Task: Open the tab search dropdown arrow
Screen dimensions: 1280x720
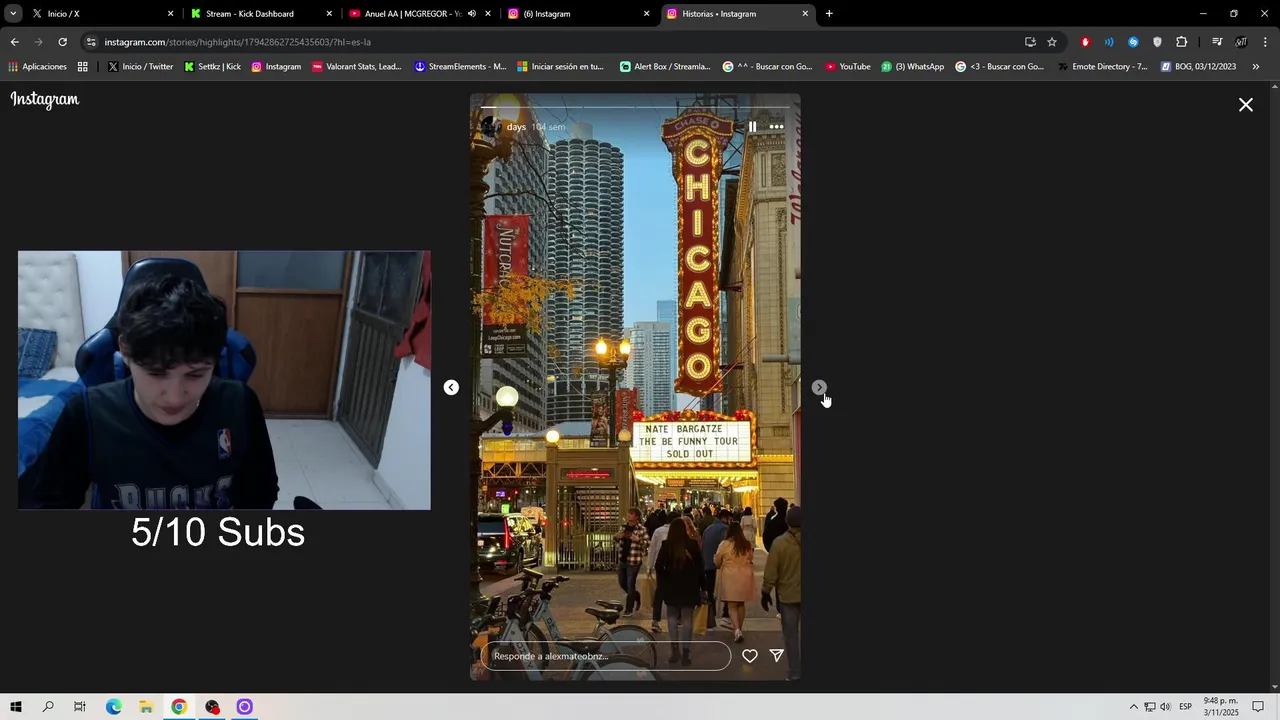Action: pos(13,14)
